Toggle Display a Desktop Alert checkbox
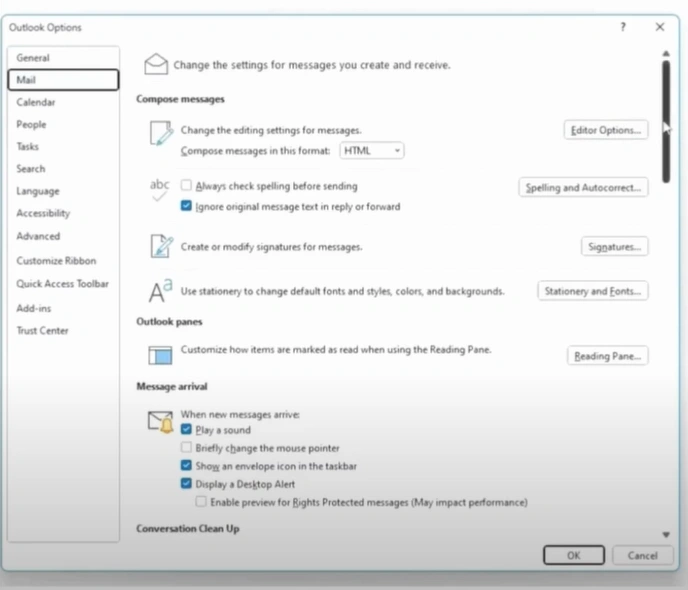This screenshot has width=688, height=590. point(186,483)
